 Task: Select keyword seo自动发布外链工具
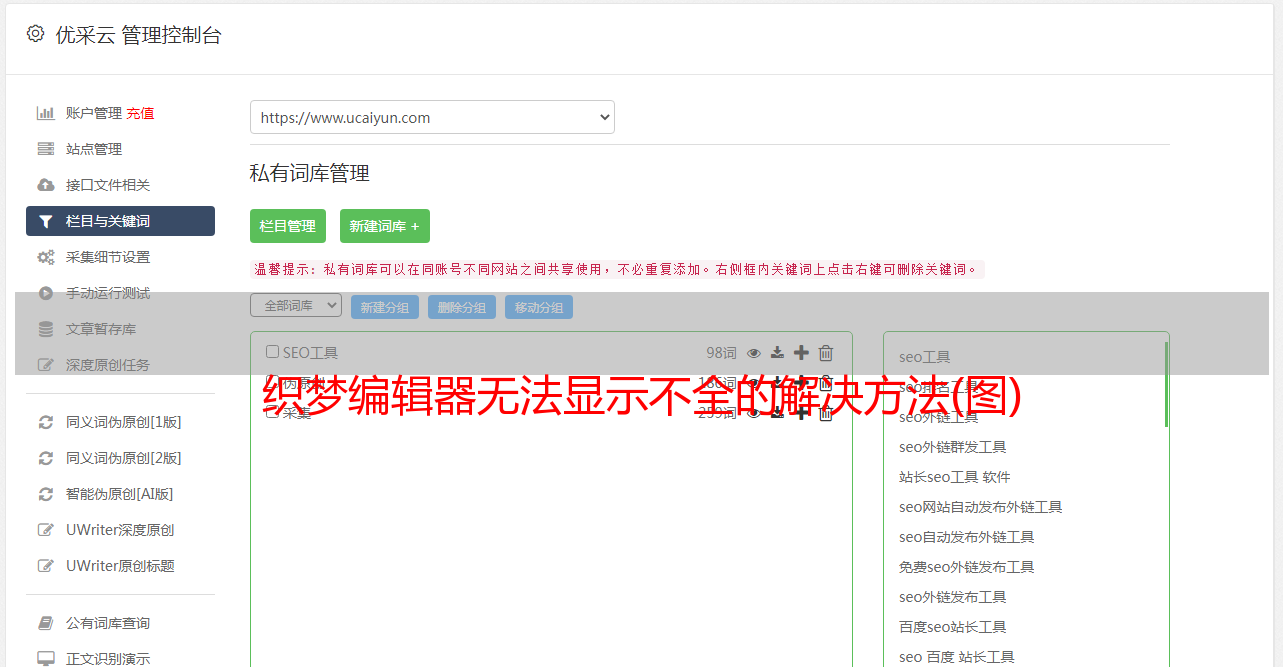coord(967,537)
